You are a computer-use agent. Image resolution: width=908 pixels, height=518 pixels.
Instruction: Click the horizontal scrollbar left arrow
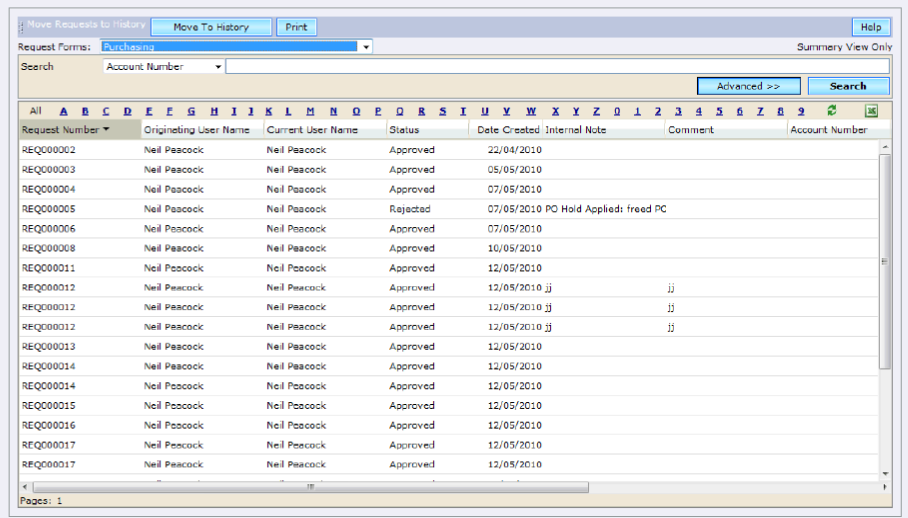[x=24, y=487]
